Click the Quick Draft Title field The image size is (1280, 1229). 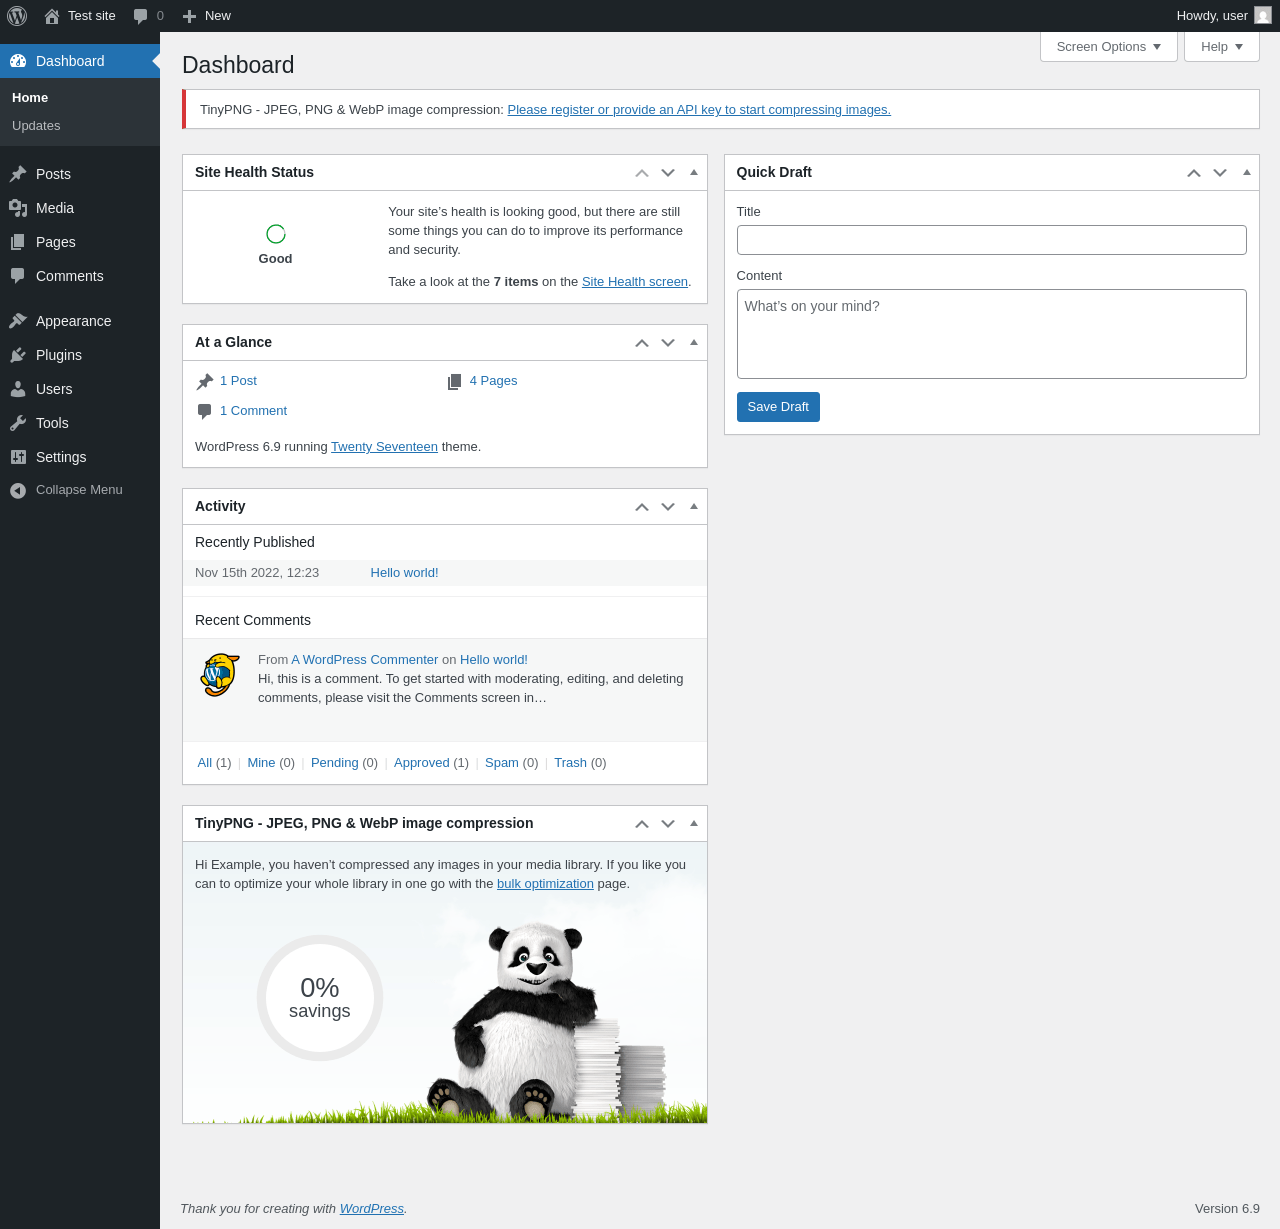click(992, 240)
